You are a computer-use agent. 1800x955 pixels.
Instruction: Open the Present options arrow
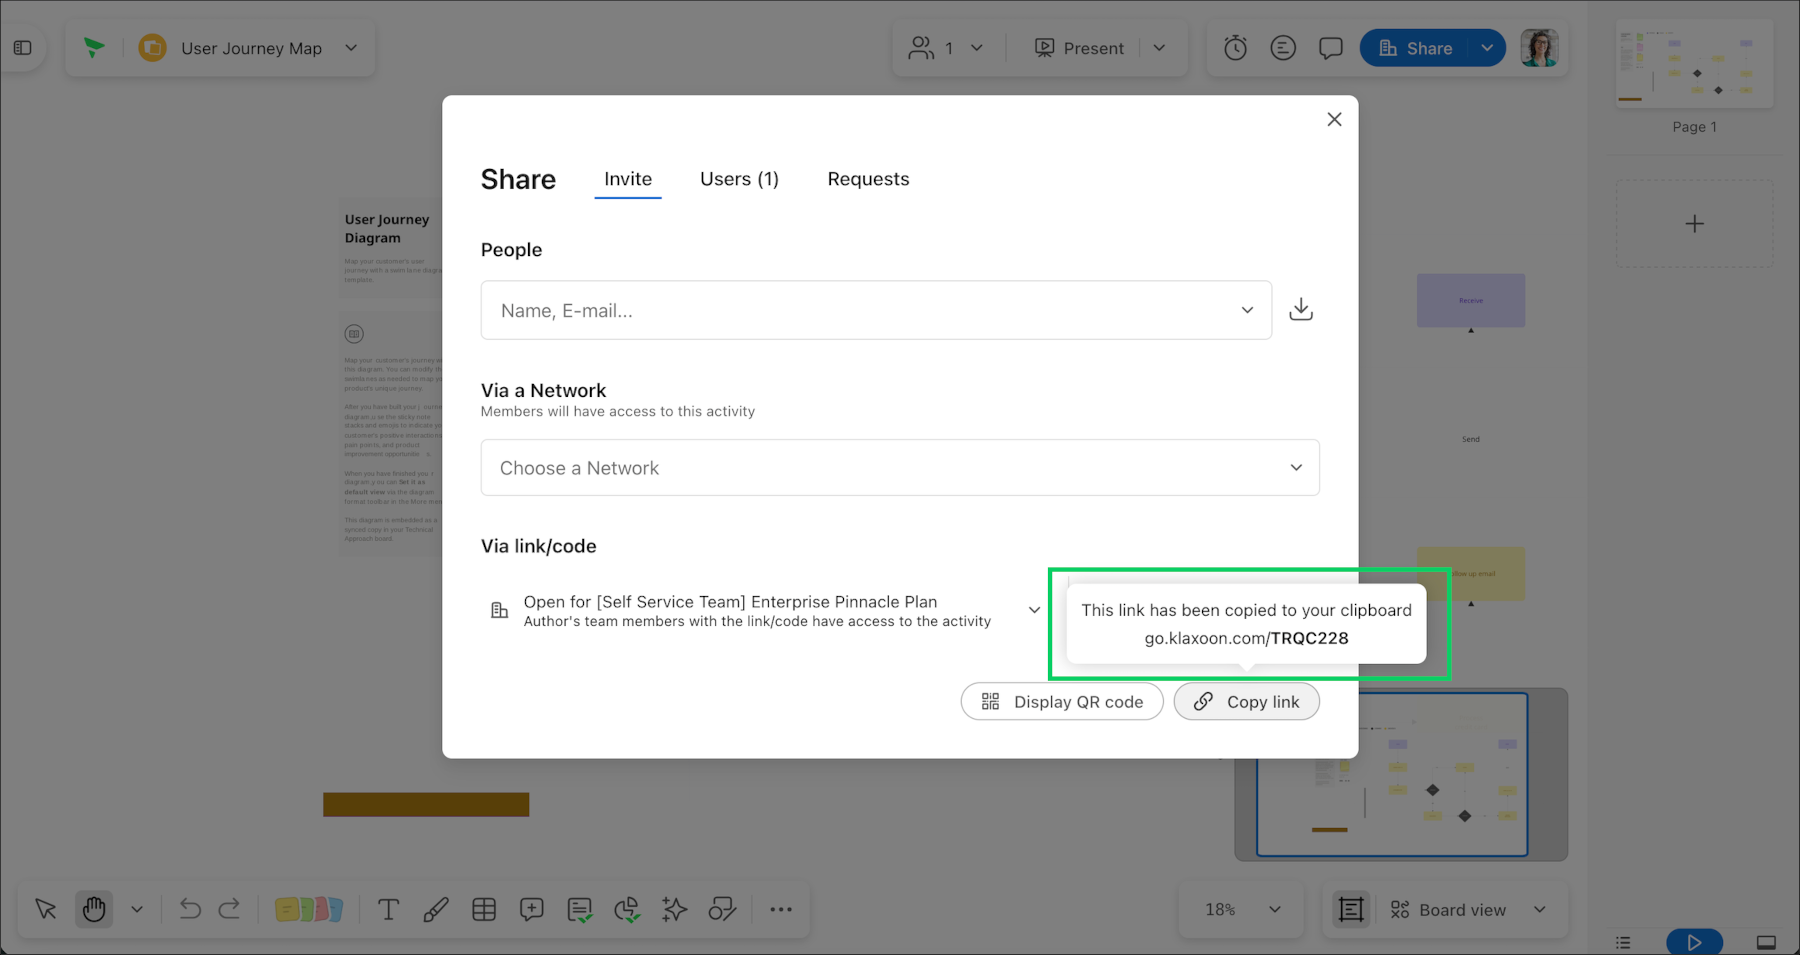pos(1159,48)
